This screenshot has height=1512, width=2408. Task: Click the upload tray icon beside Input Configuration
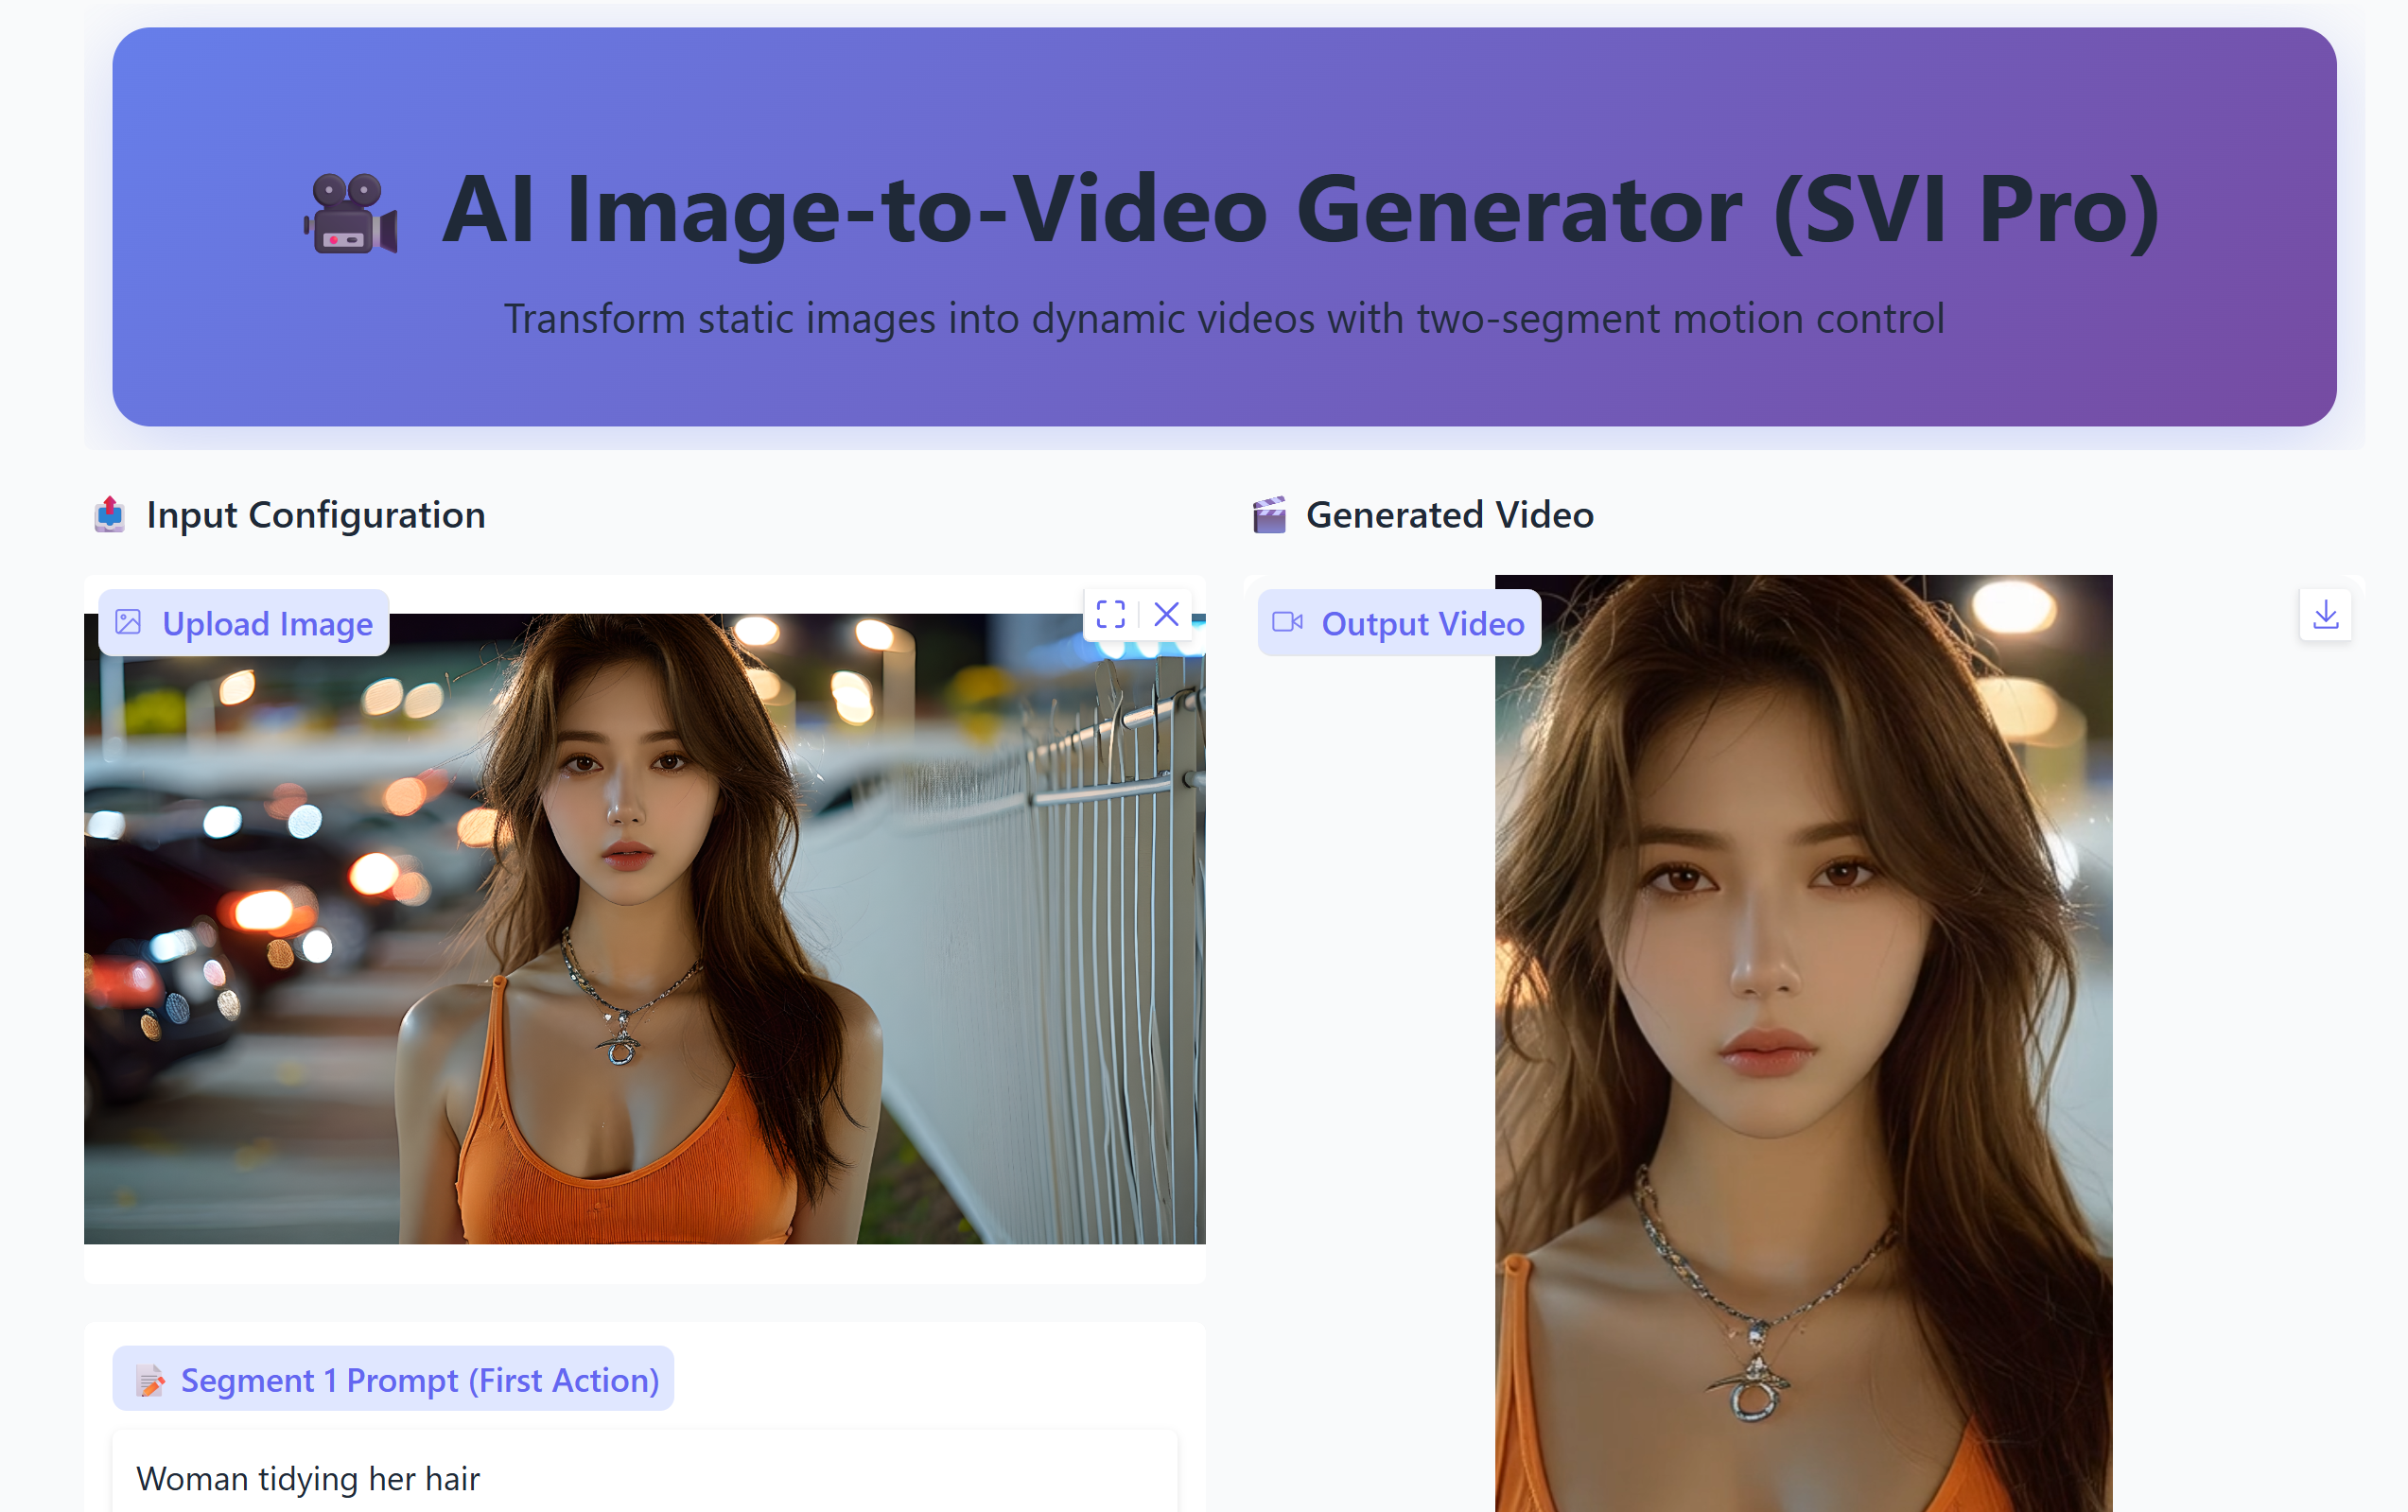point(110,514)
